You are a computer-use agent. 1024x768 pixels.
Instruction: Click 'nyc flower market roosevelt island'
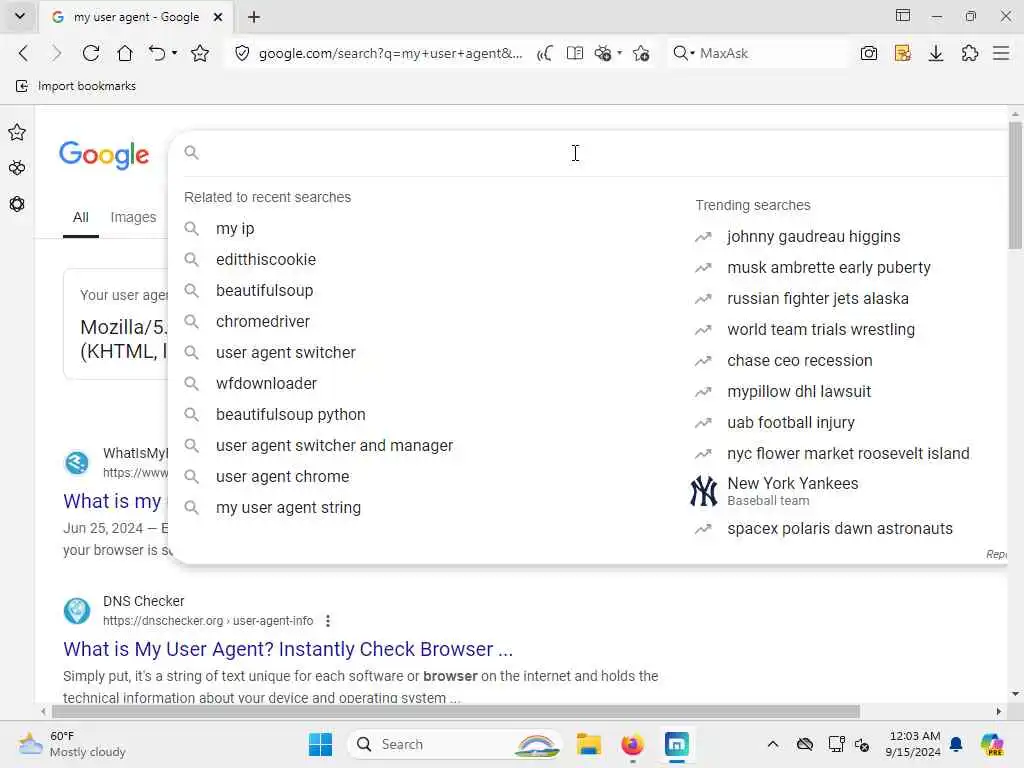coord(848,454)
